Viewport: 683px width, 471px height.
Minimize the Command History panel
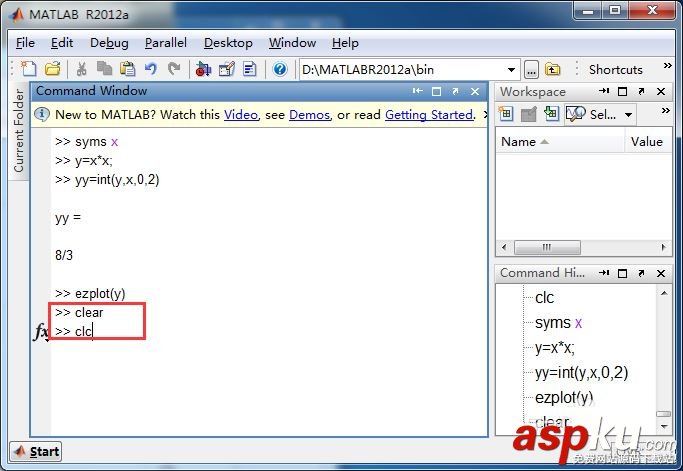pos(604,273)
